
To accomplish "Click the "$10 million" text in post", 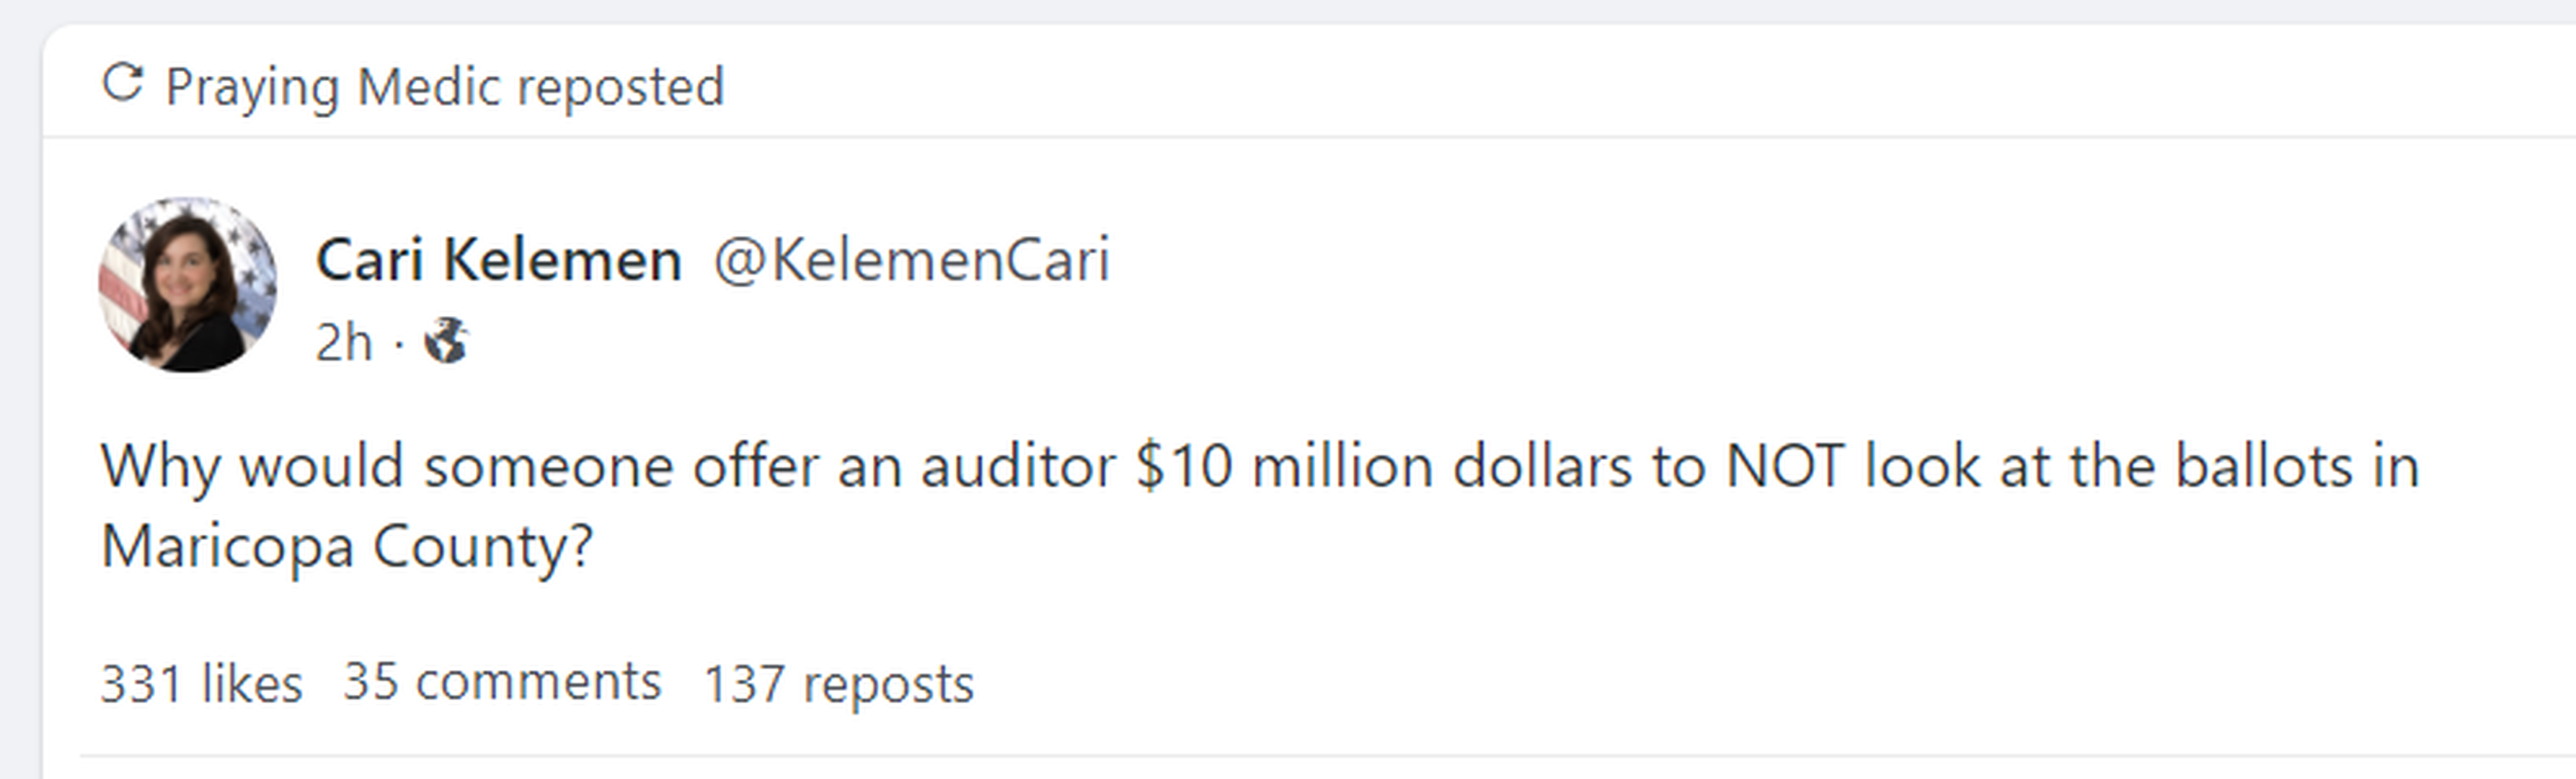I will (1284, 467).
